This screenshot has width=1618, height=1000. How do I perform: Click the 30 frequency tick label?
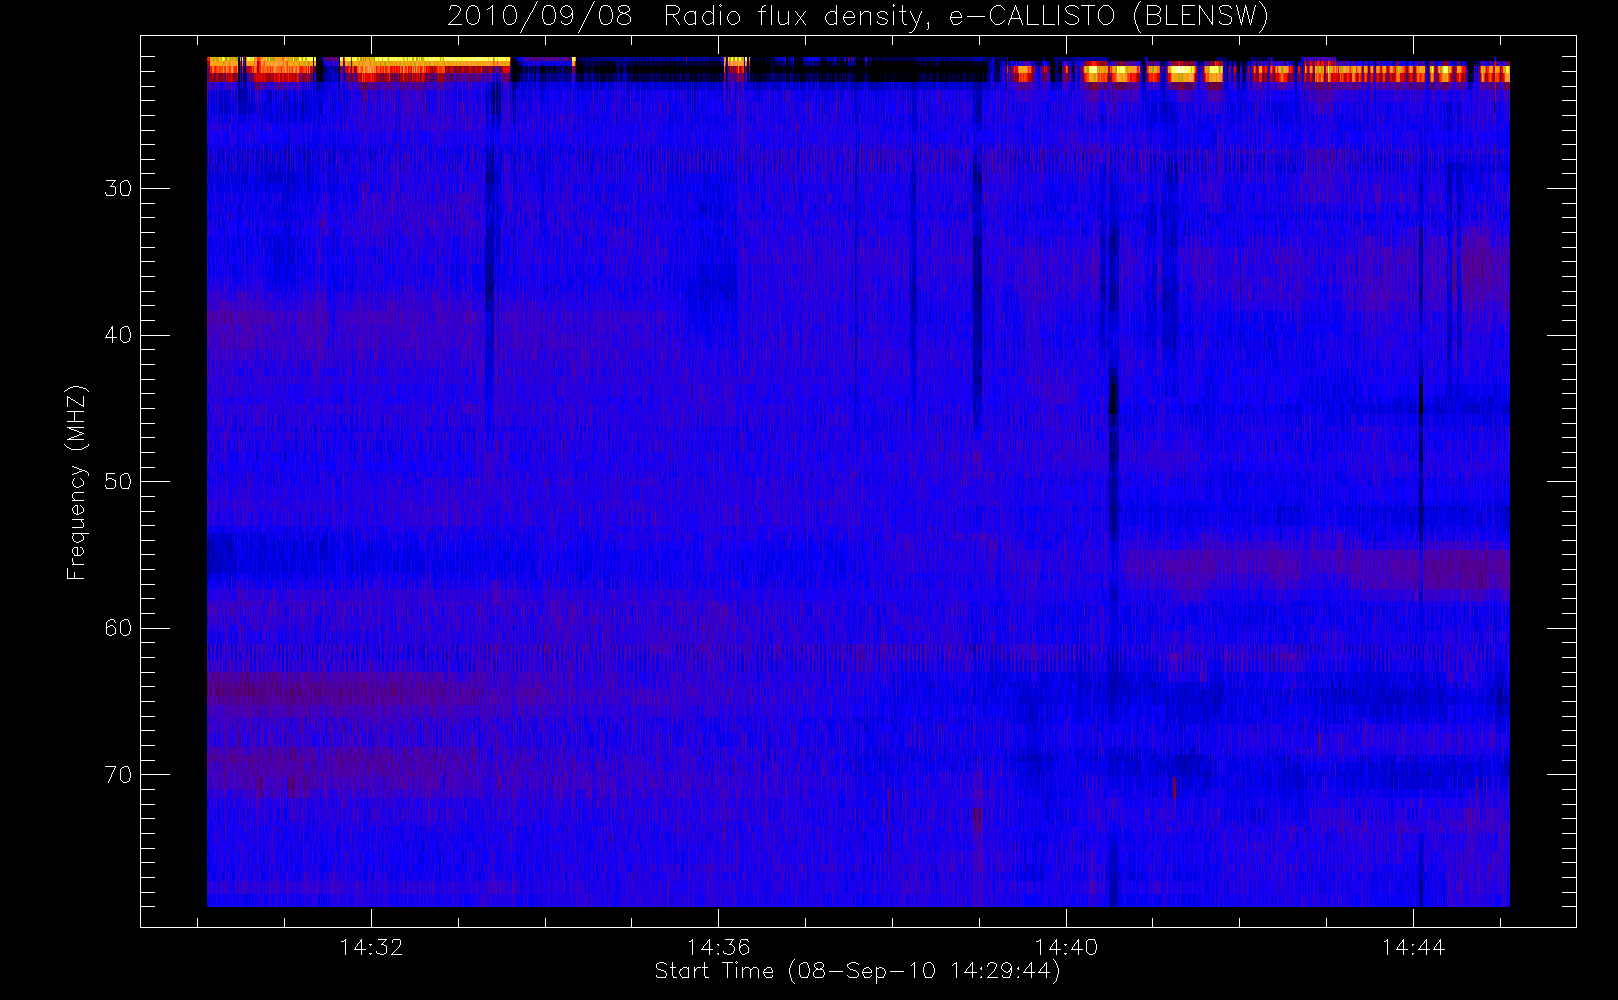coord(118,188)
